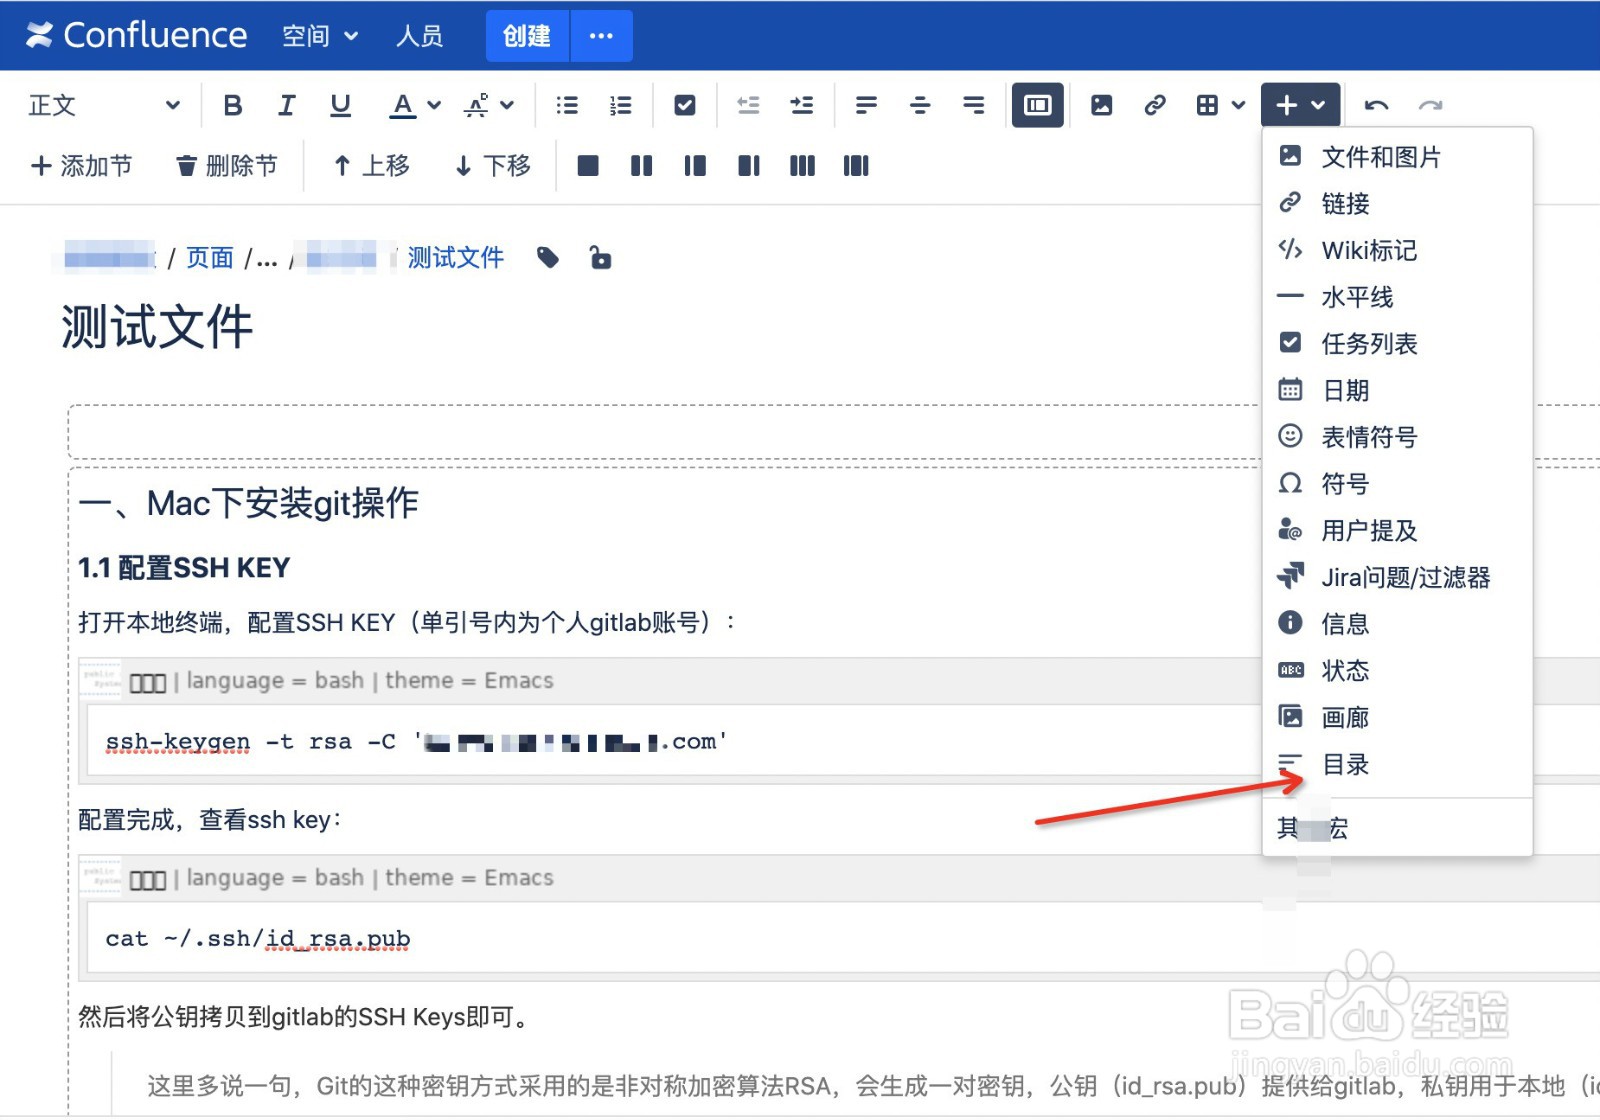Apply italic formatting
This screenshot has width=1600, height=1120.
[287, 104]
